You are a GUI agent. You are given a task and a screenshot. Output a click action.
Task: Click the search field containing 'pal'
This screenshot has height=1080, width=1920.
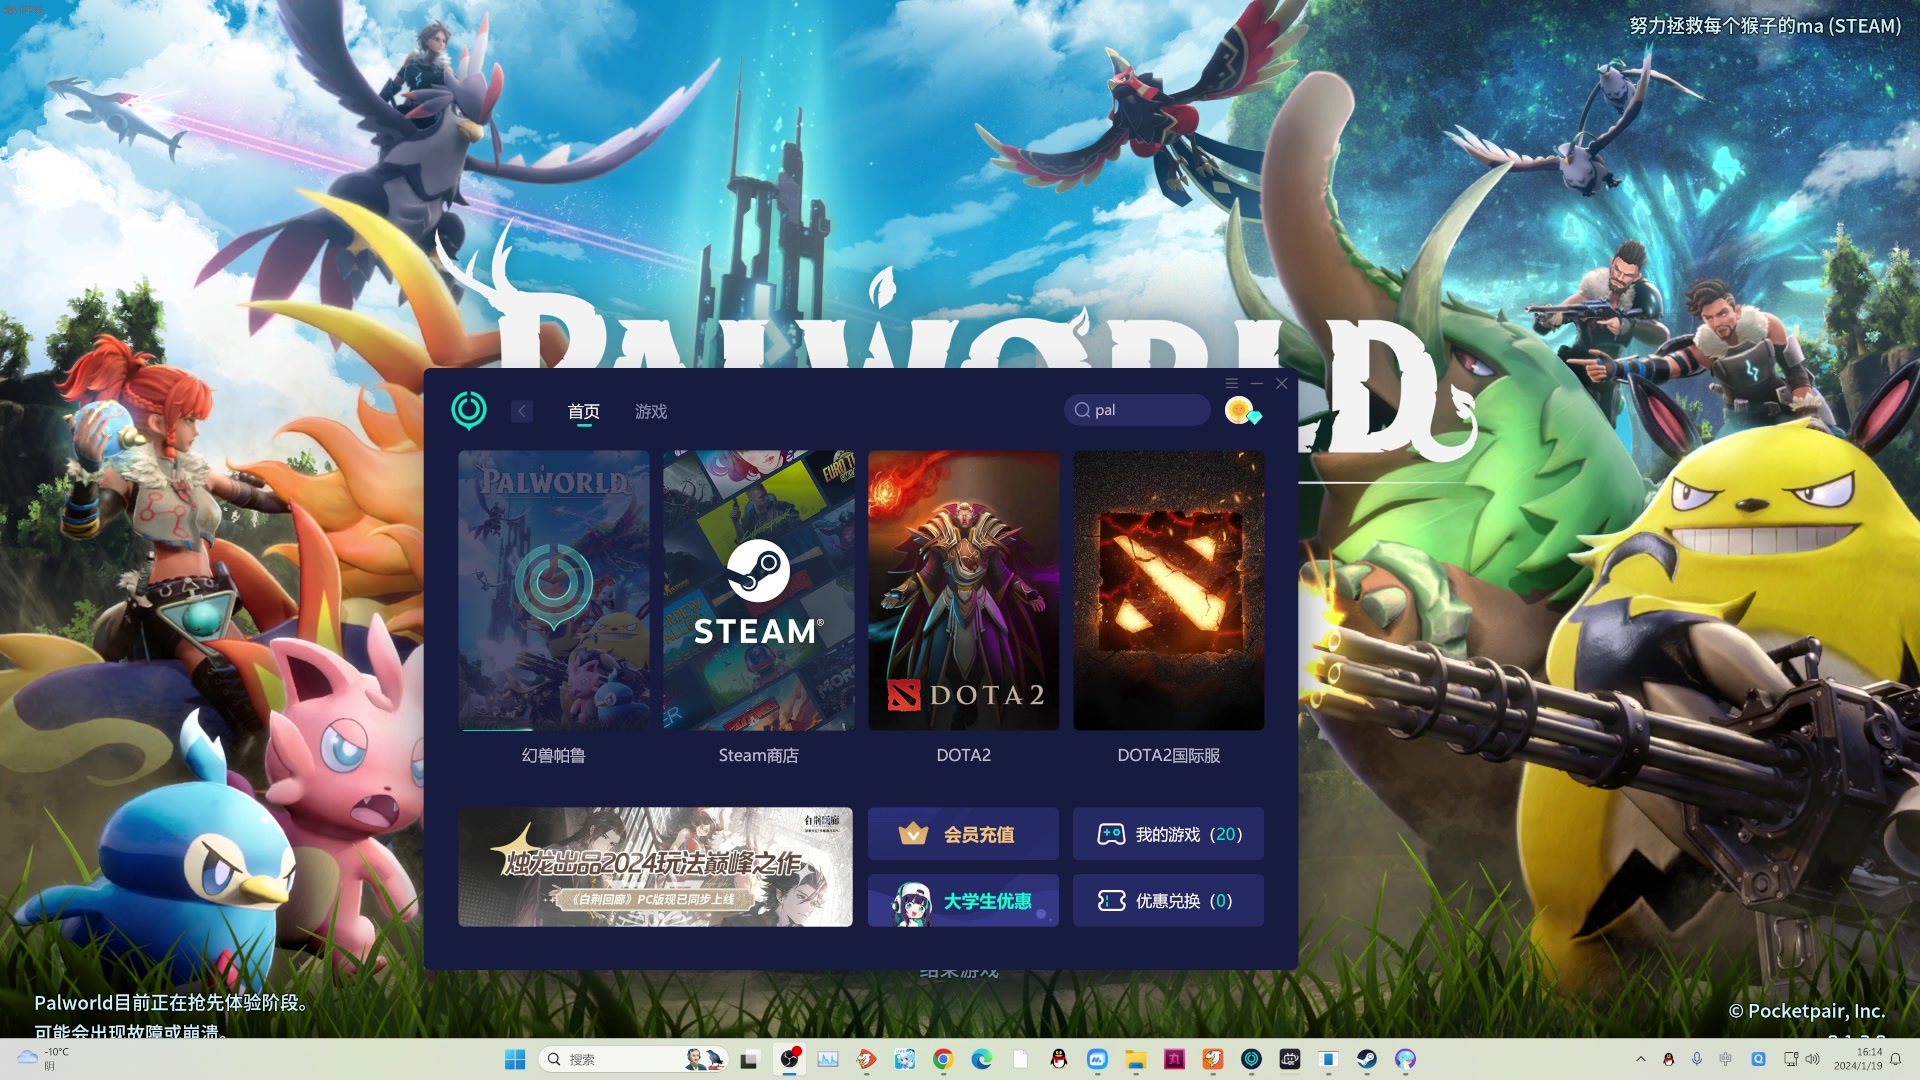pos(1138,410)
